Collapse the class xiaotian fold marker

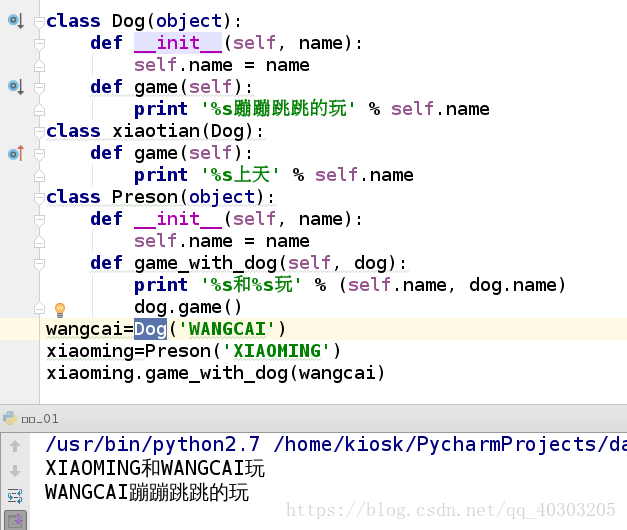pyautogui.click(x=39, y=131)
